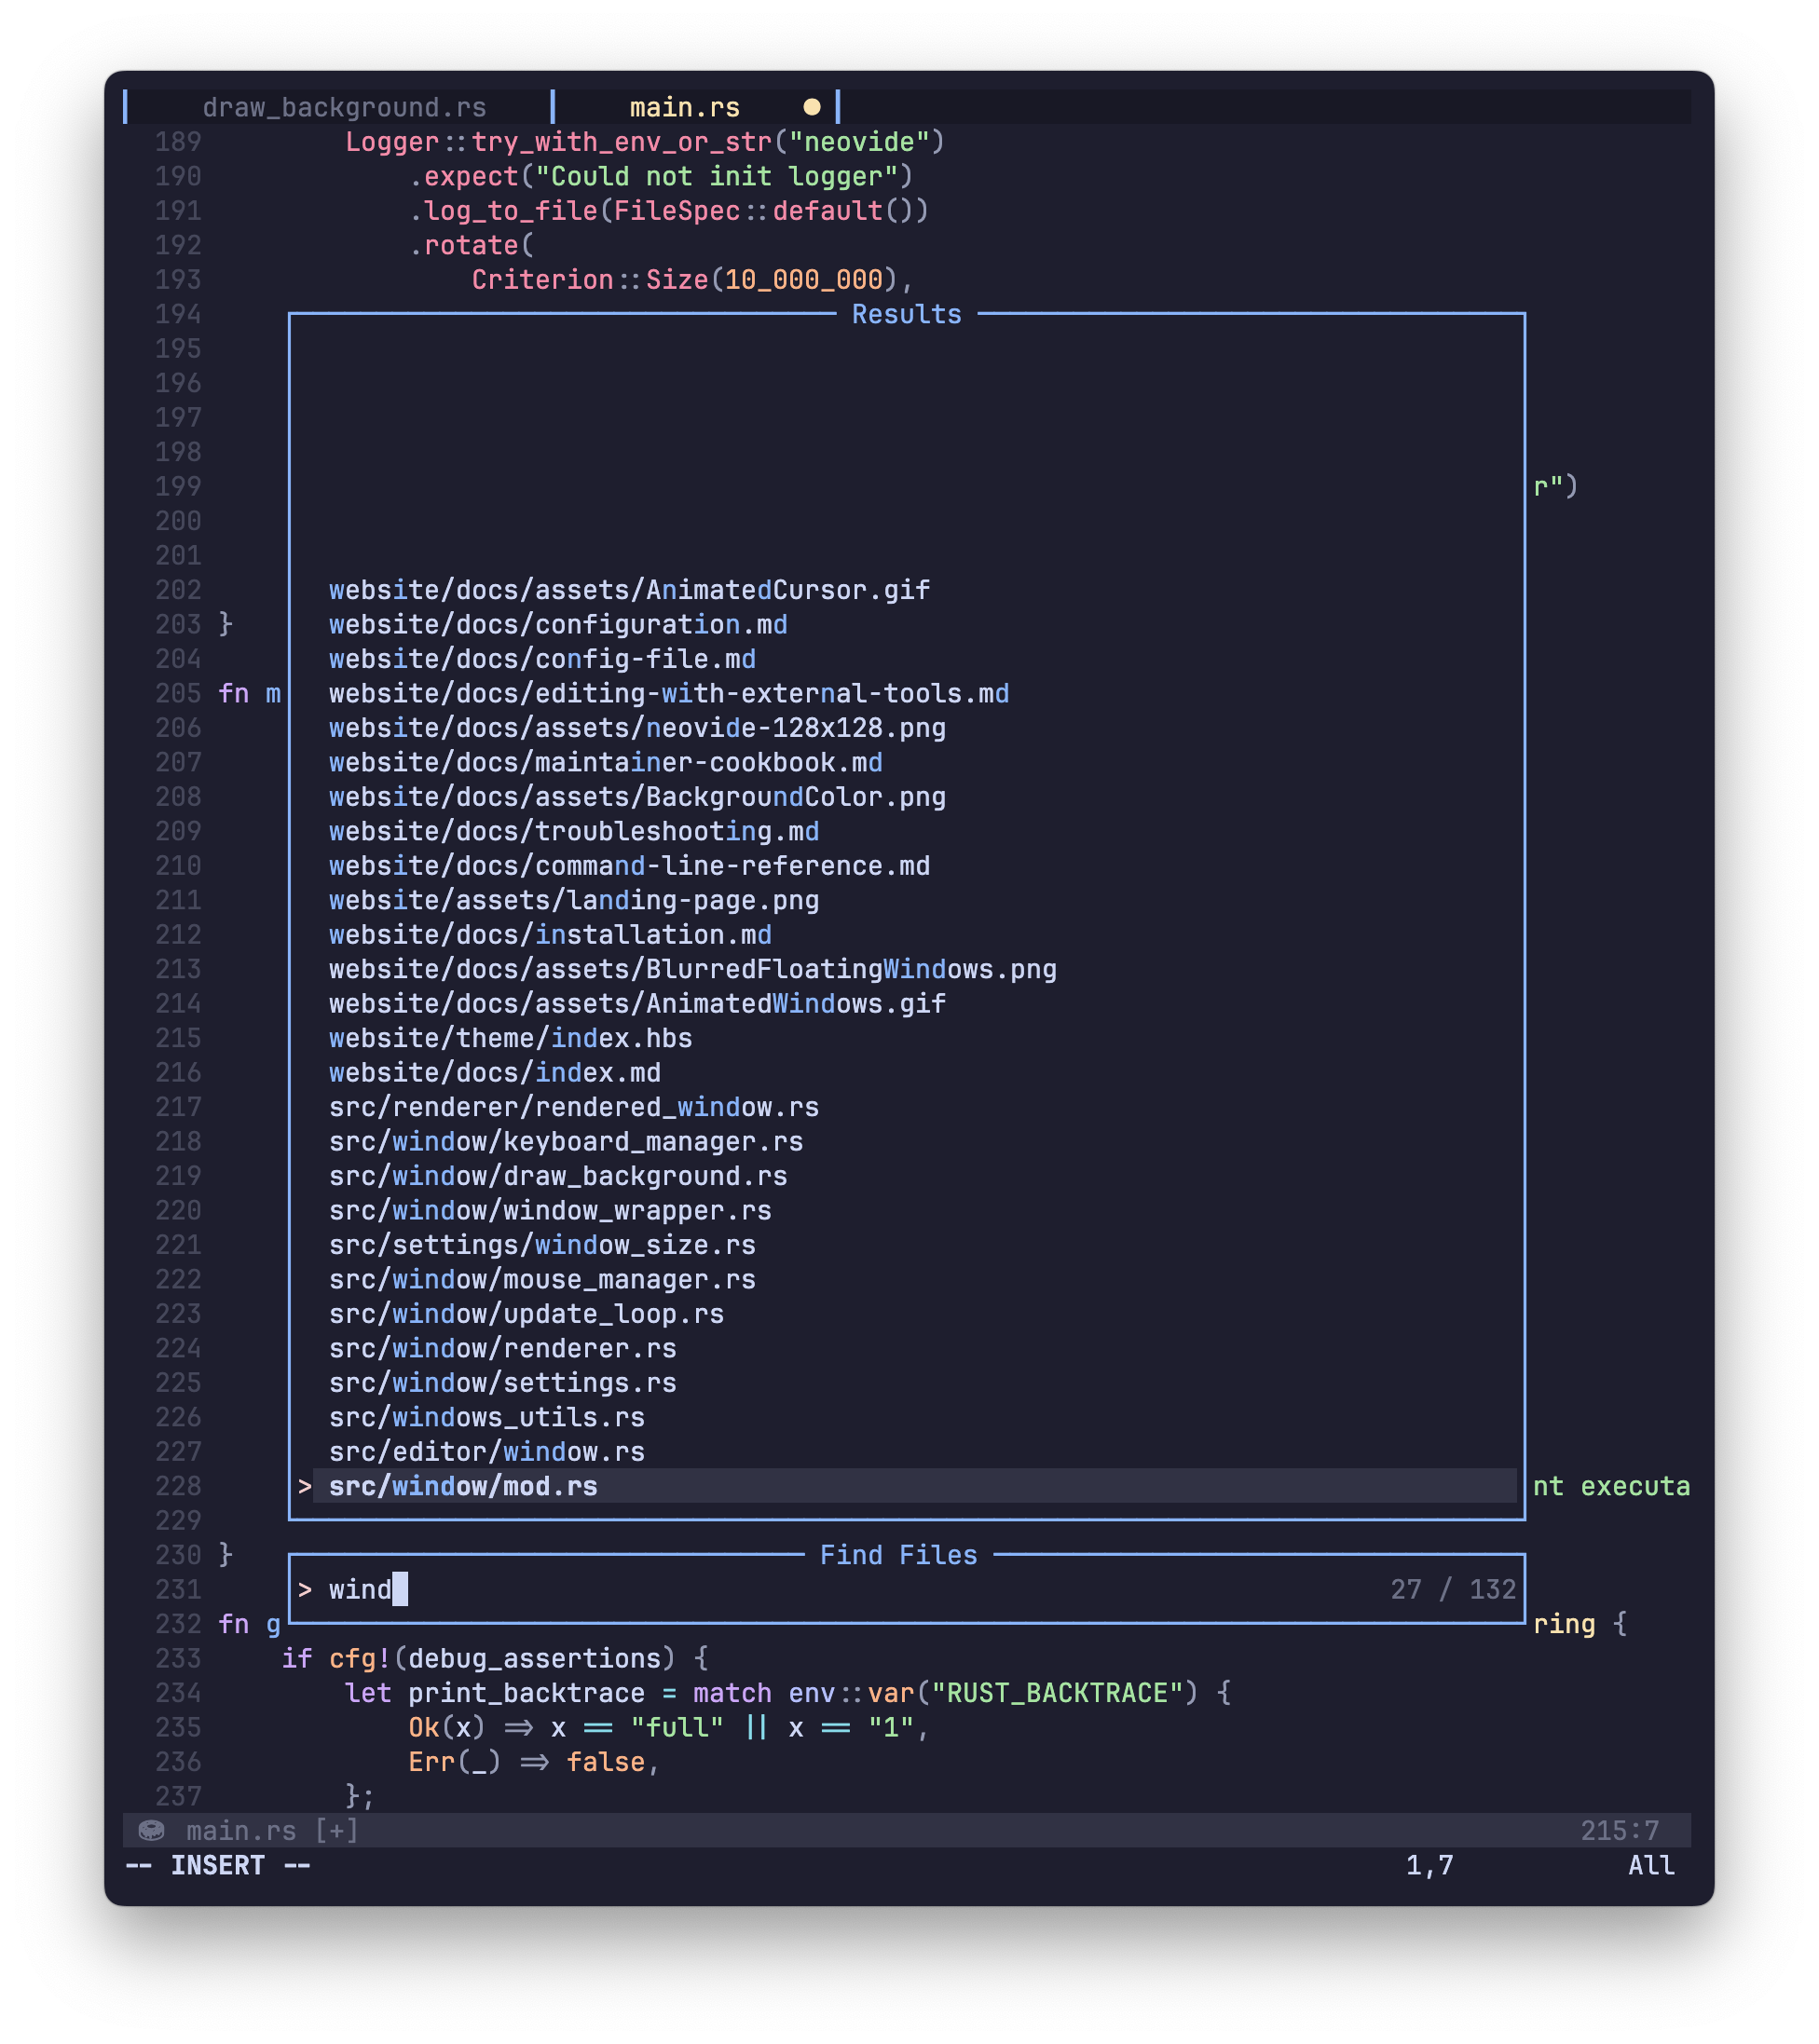Select website/docs/assets/AnimatedCursor.gif entry
This screenshot has height=2044, width=1819.
(x=629, y=590)
